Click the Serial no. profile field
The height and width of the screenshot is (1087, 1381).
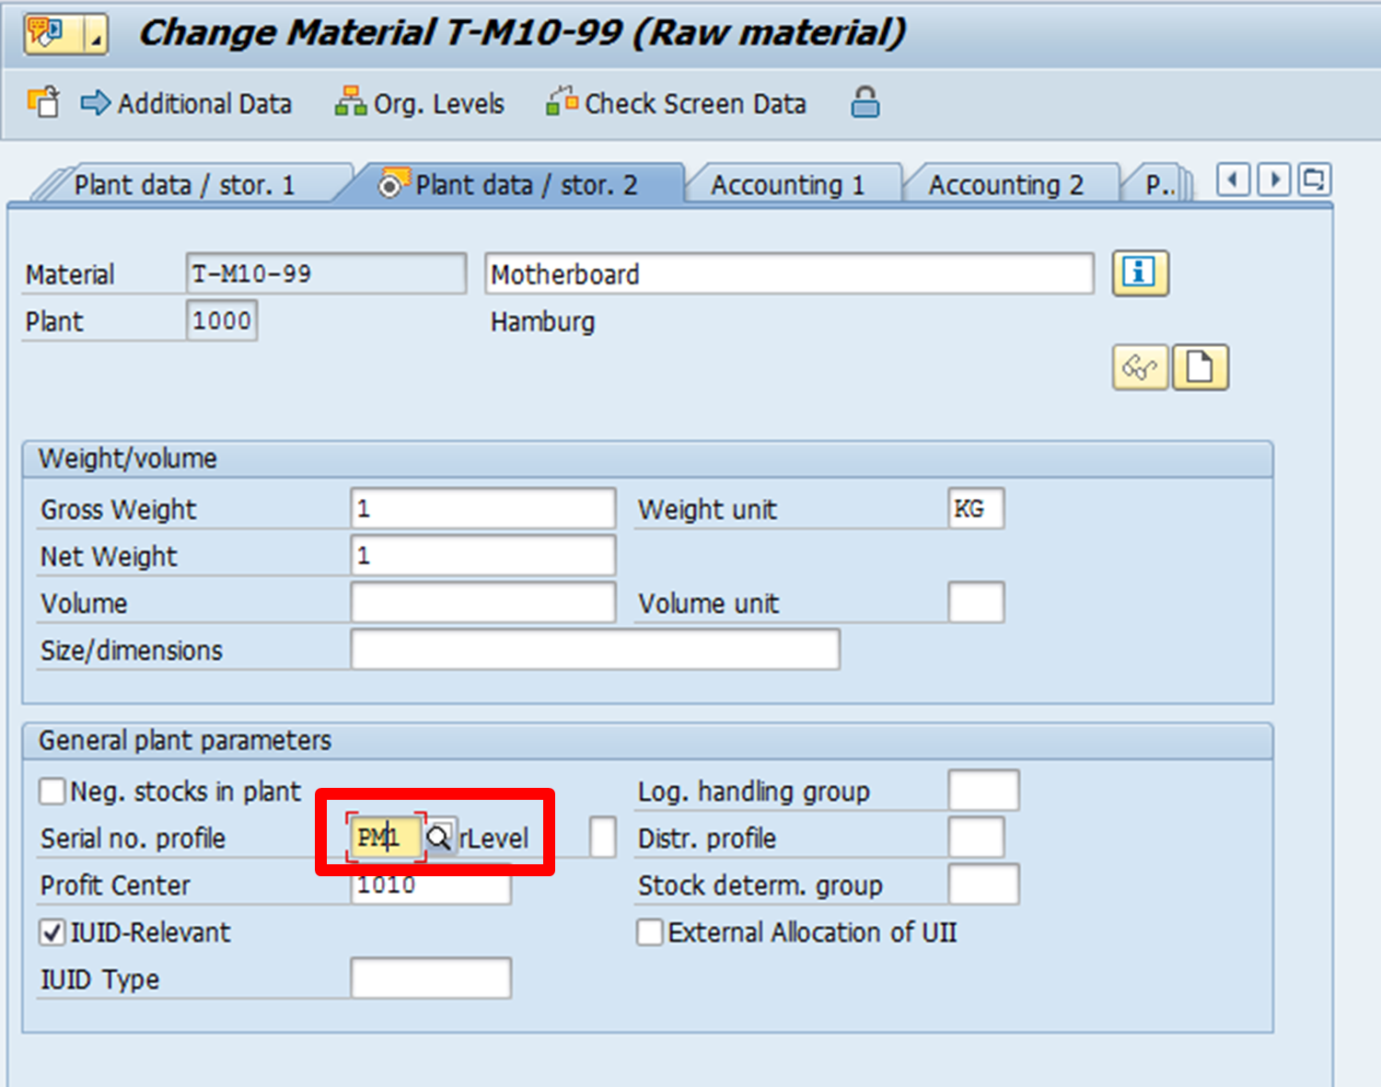386,837
